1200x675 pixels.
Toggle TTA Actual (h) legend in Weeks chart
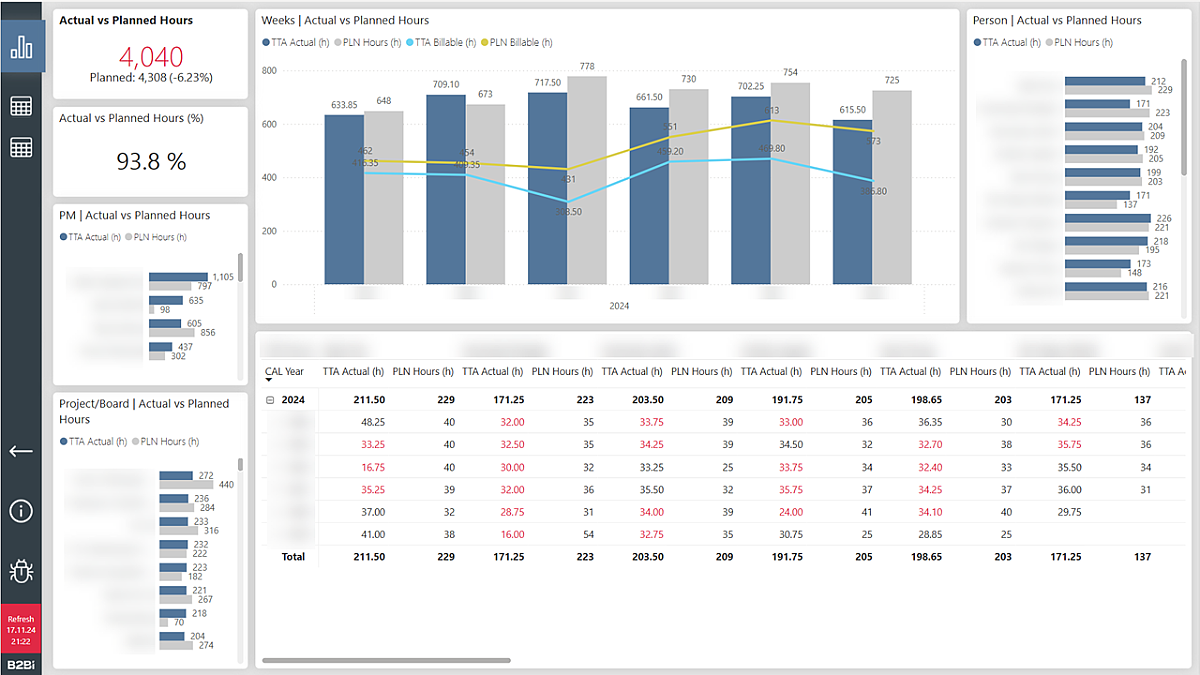tap(296, 42)
